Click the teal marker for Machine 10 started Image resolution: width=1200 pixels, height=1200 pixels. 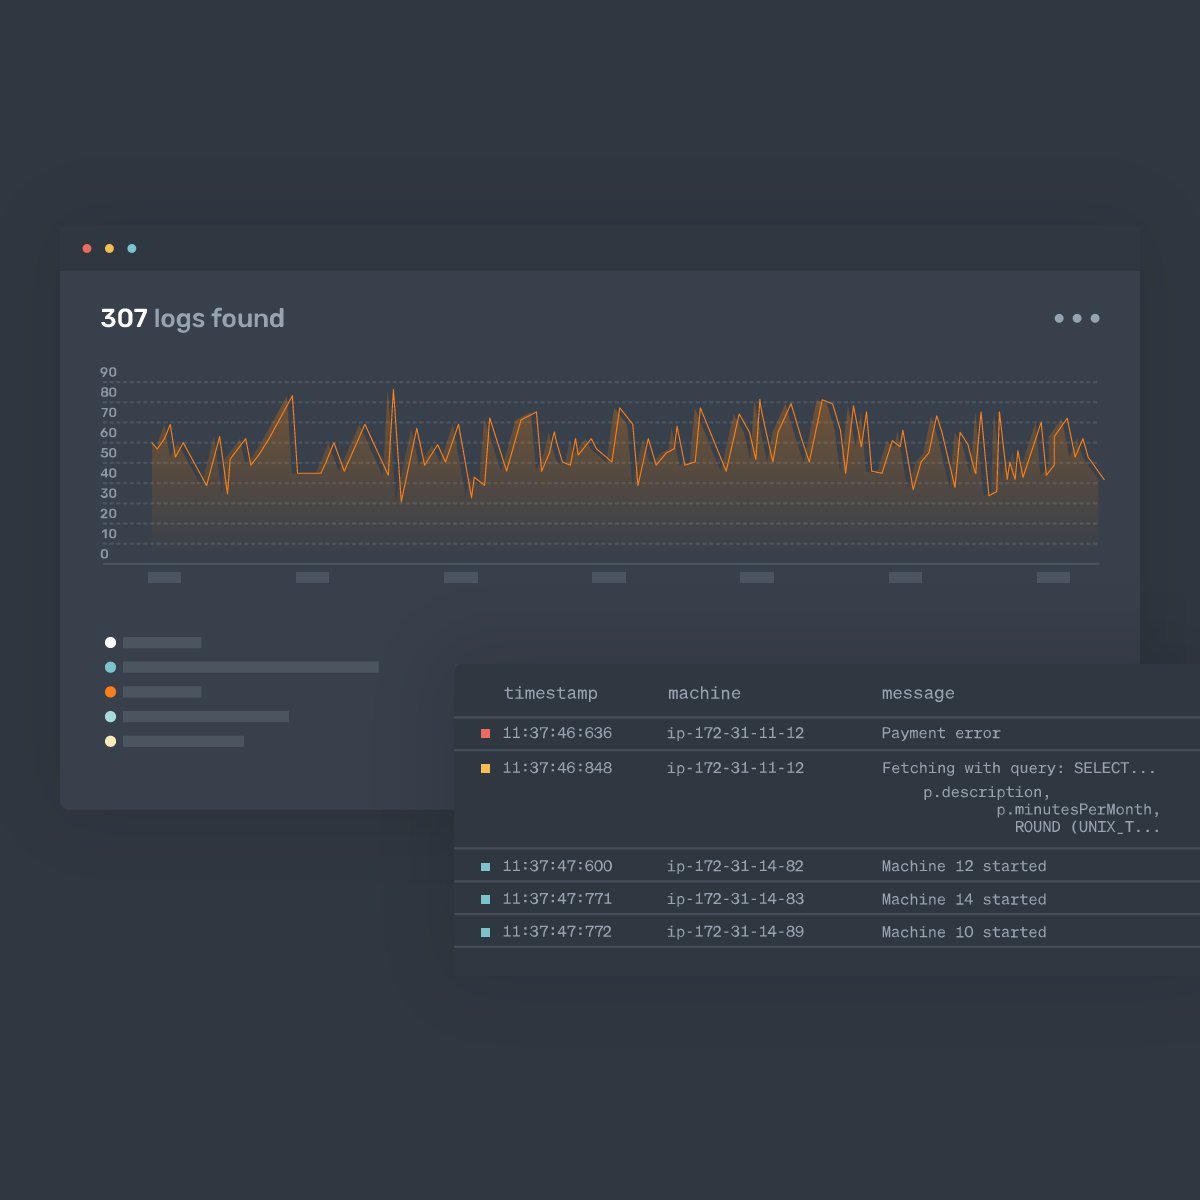point(485,932)
